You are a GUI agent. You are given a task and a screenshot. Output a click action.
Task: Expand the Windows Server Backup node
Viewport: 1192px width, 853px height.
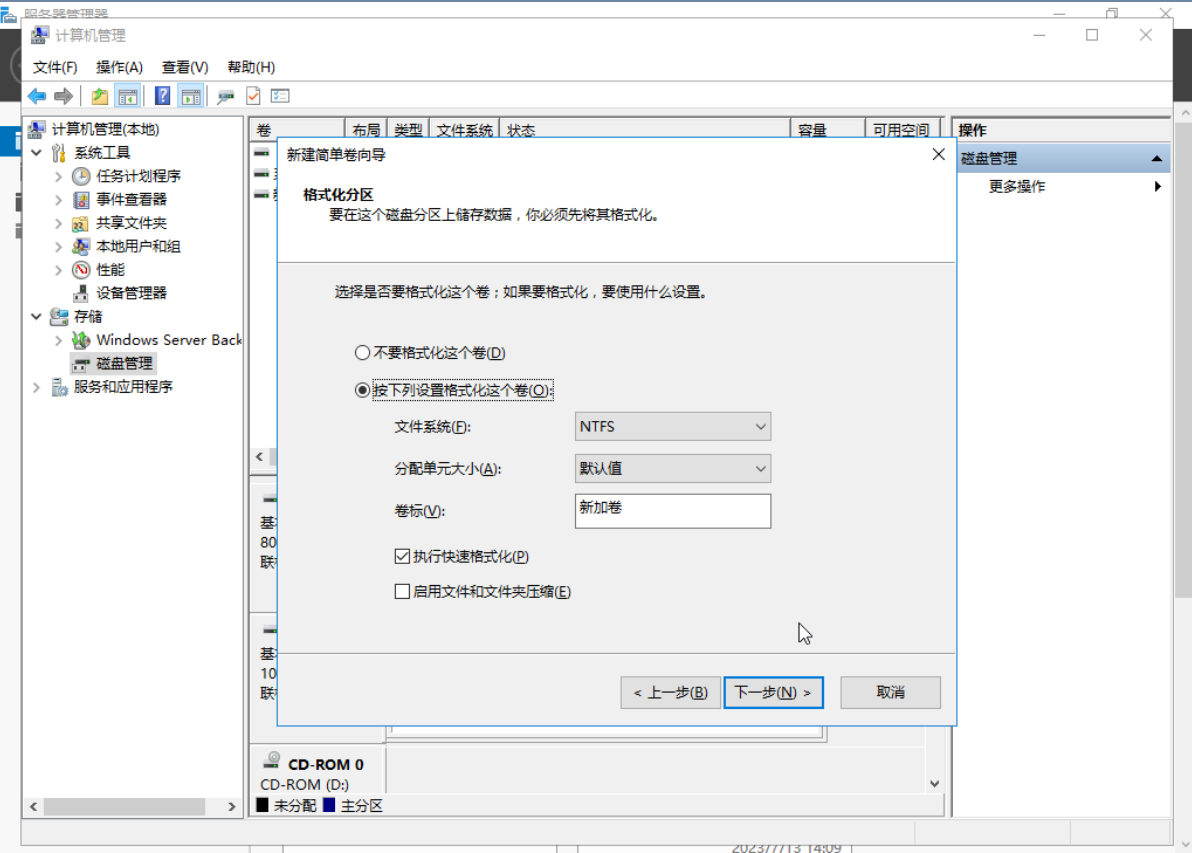pos(59,340)
